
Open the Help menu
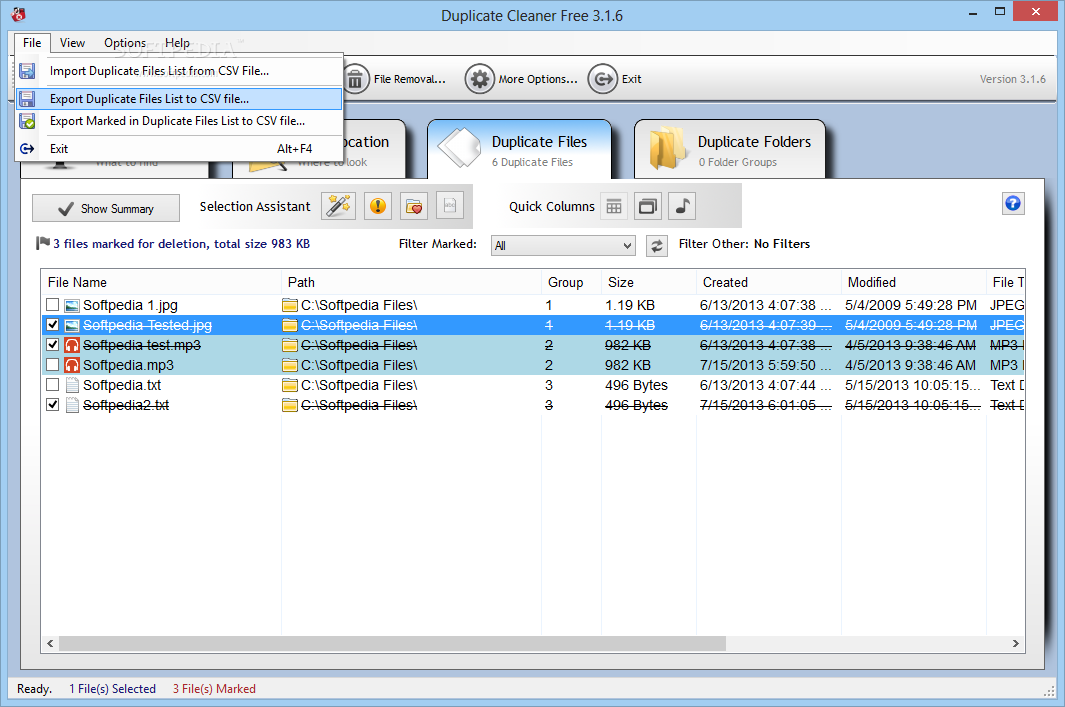pyautogui.click(x=177, y=43)
